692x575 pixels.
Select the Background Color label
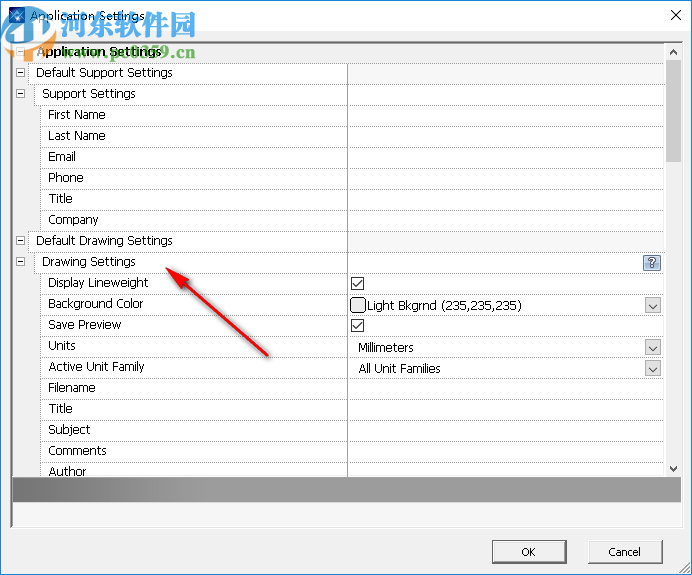[x=96, y=304]
